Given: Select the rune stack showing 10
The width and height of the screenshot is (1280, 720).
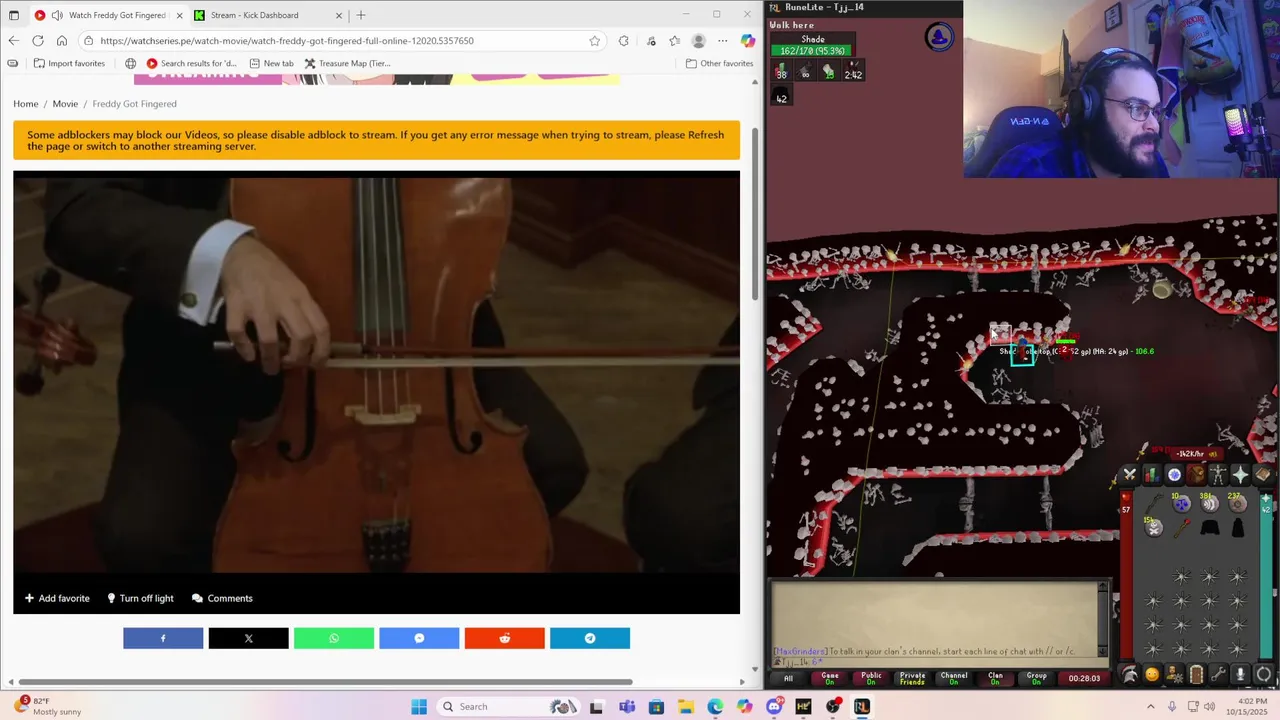Looking at the screenshot, I should click(1182, 503).
